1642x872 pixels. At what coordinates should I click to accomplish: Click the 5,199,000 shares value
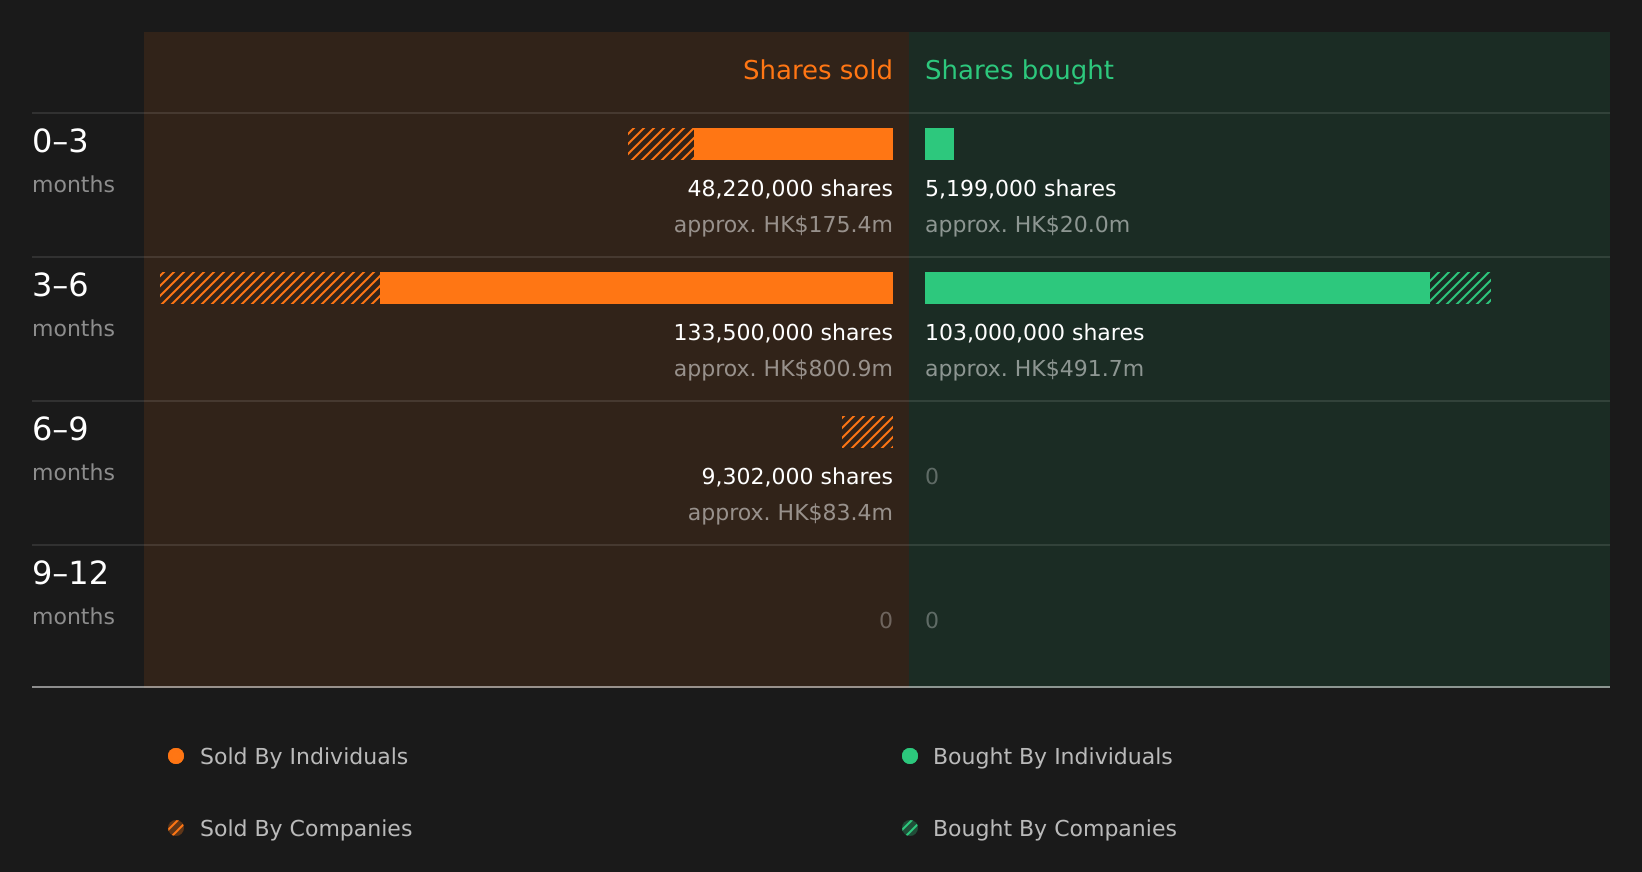pyautogui.click(x=1020, y=189)
